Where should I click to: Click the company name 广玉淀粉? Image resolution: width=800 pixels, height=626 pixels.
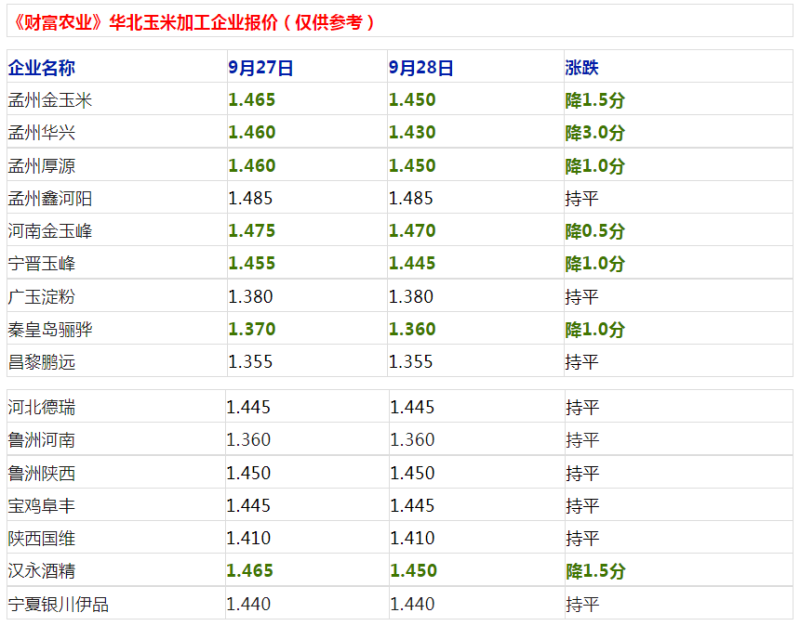(41, 296)
